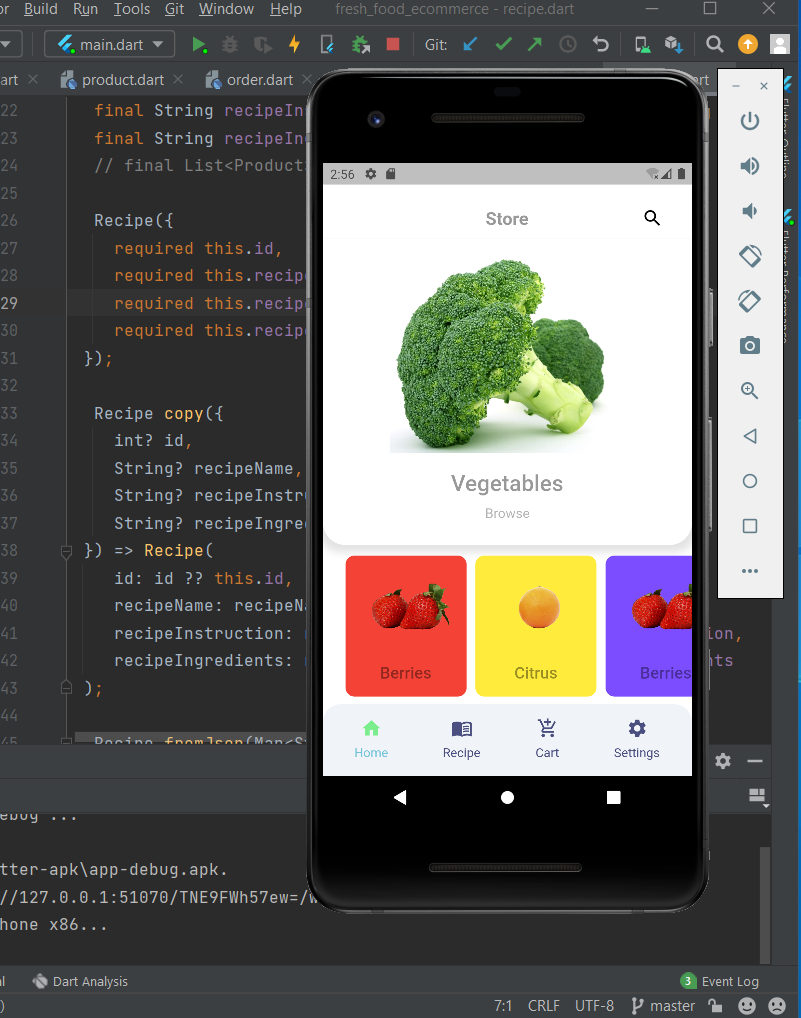Select the Cart tab in the app navigation
The height and width of the screenshot is (1018, 801).
coord(547,740)
